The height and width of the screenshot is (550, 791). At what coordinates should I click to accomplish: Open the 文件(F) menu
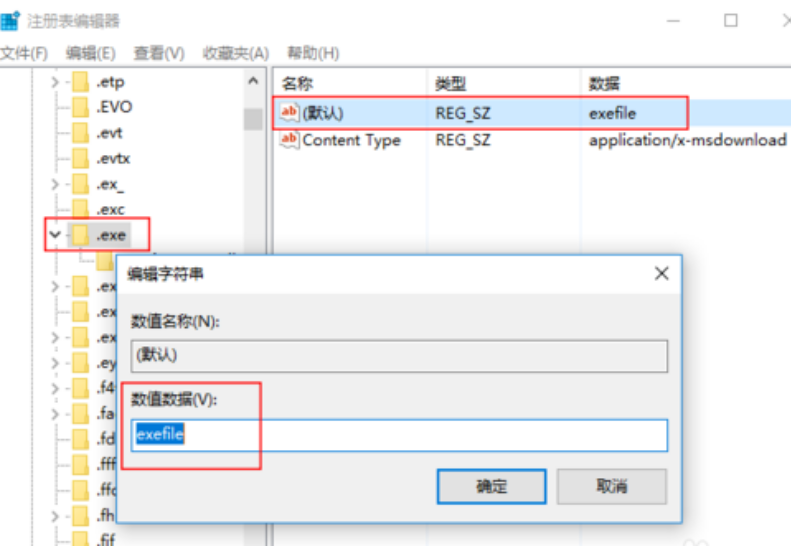pyautogui.click(x=24, y=53)
